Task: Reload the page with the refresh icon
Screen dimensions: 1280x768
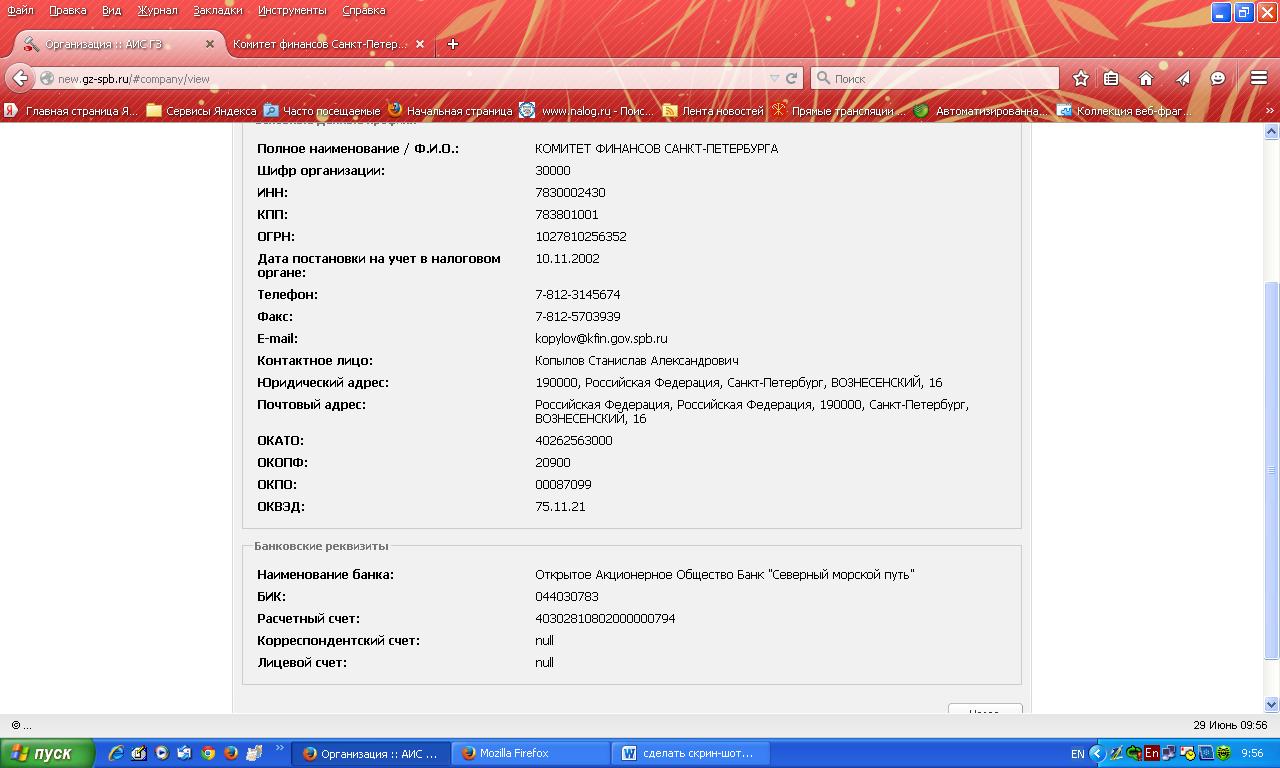Action: (792, 78)
